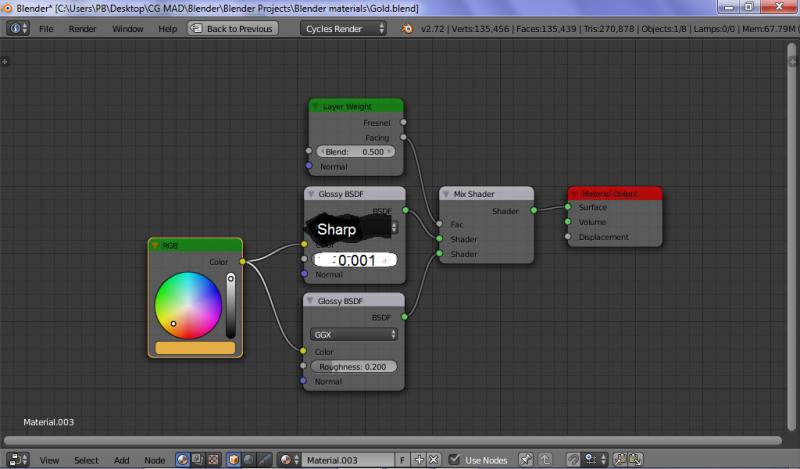This screenshot has width=800, height=469.
Task: Open the Add menu in node editor
Action: [121, 460]
